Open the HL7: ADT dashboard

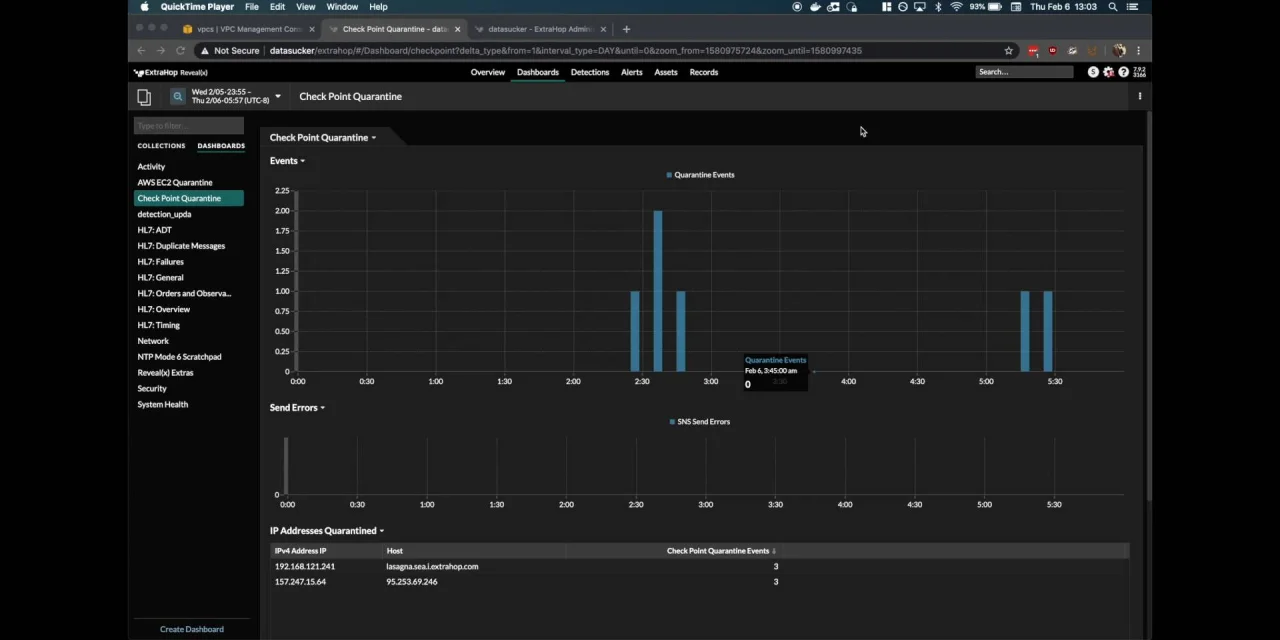coord(155,230)
